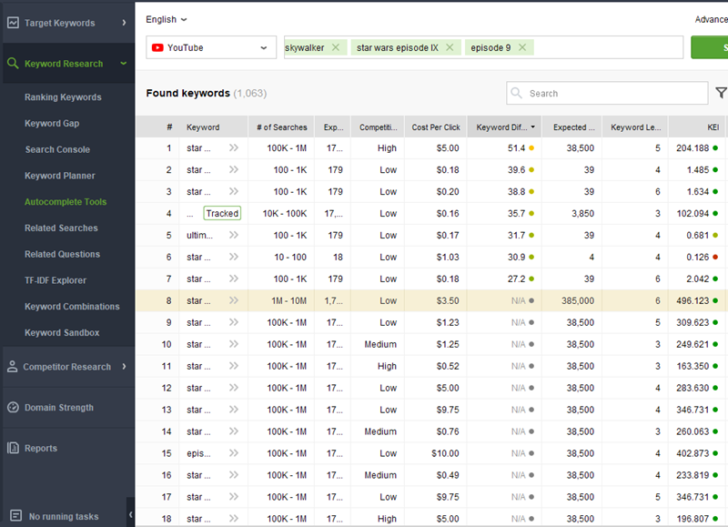Click the Tracked label in row 4
Image resolution: width=728 pixels, height=527 pixels.
click(x=222, y=213)
